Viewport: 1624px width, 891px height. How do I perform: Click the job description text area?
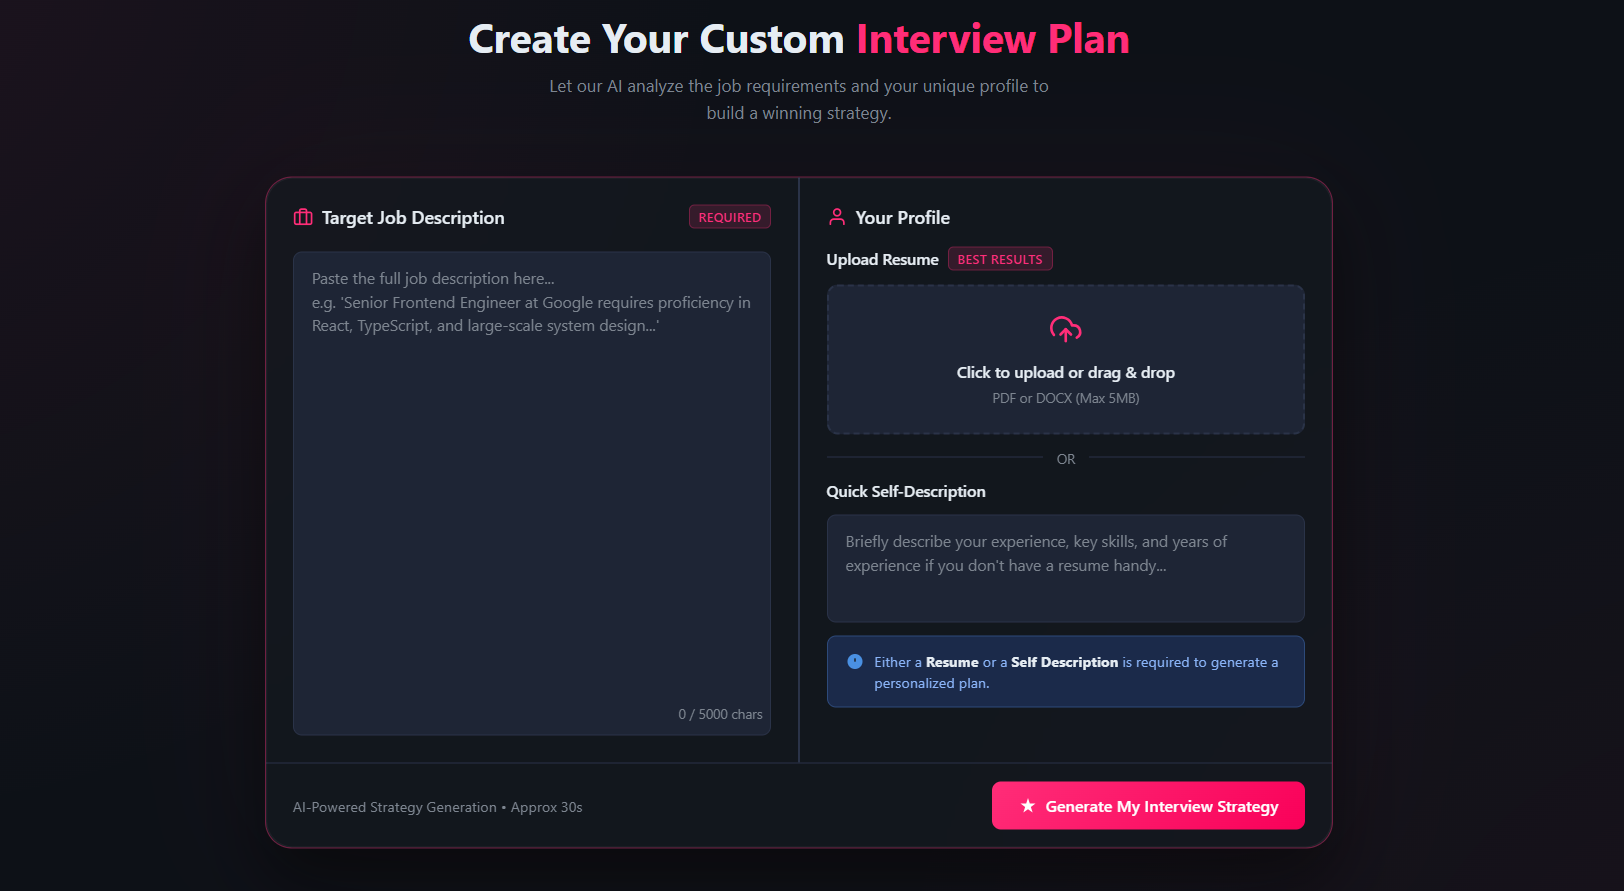tap(532, 493)
